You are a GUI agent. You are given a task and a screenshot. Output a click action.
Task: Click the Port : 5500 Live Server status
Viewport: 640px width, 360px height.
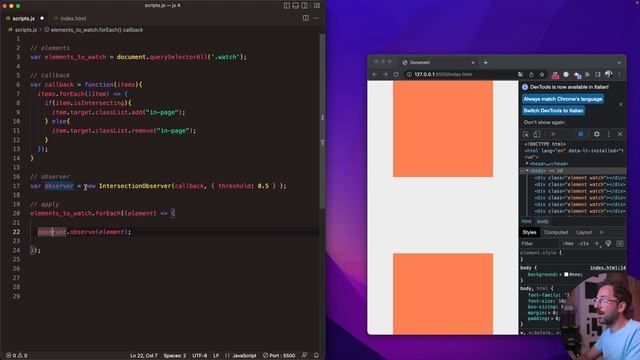(x=279, y=356)
